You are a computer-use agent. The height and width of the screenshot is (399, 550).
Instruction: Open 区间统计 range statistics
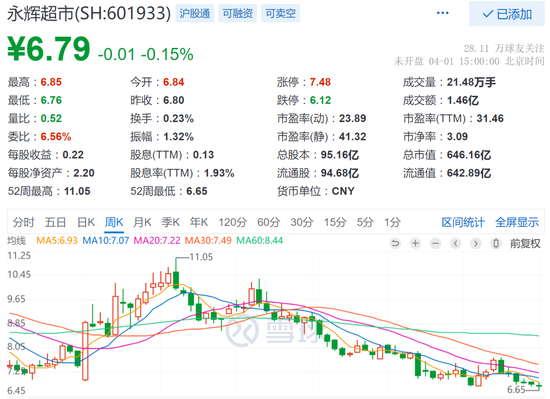point(463,222)
